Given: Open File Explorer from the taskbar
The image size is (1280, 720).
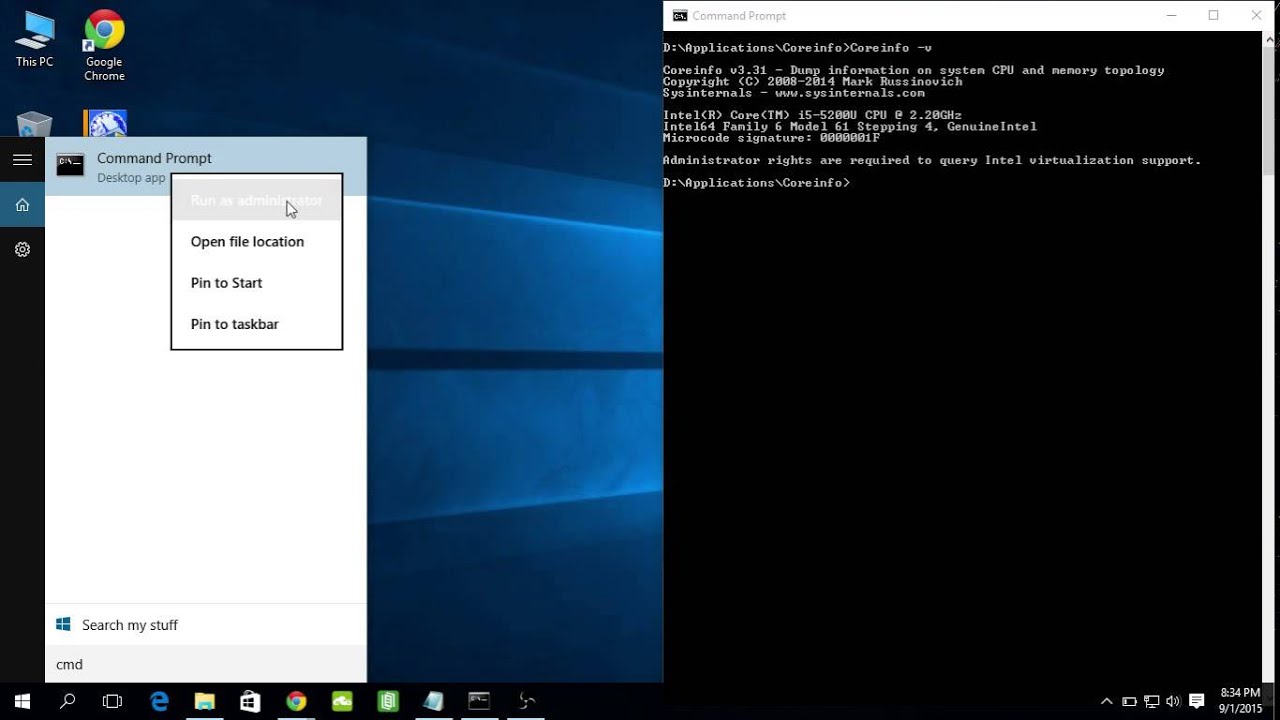Looking at the screenshot, I should [205, 700].
